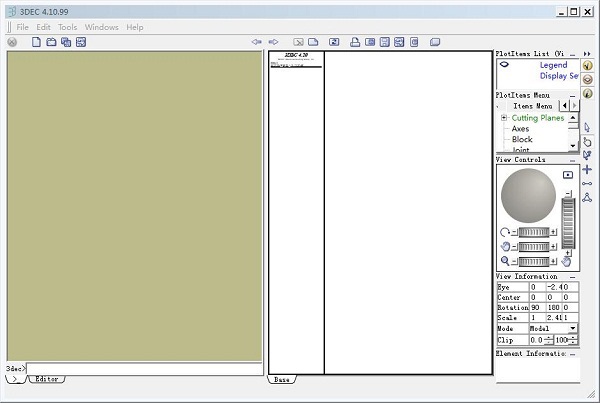Open the Mode dropdown showing Model
The image size is (600, 403).
[572, 328]
